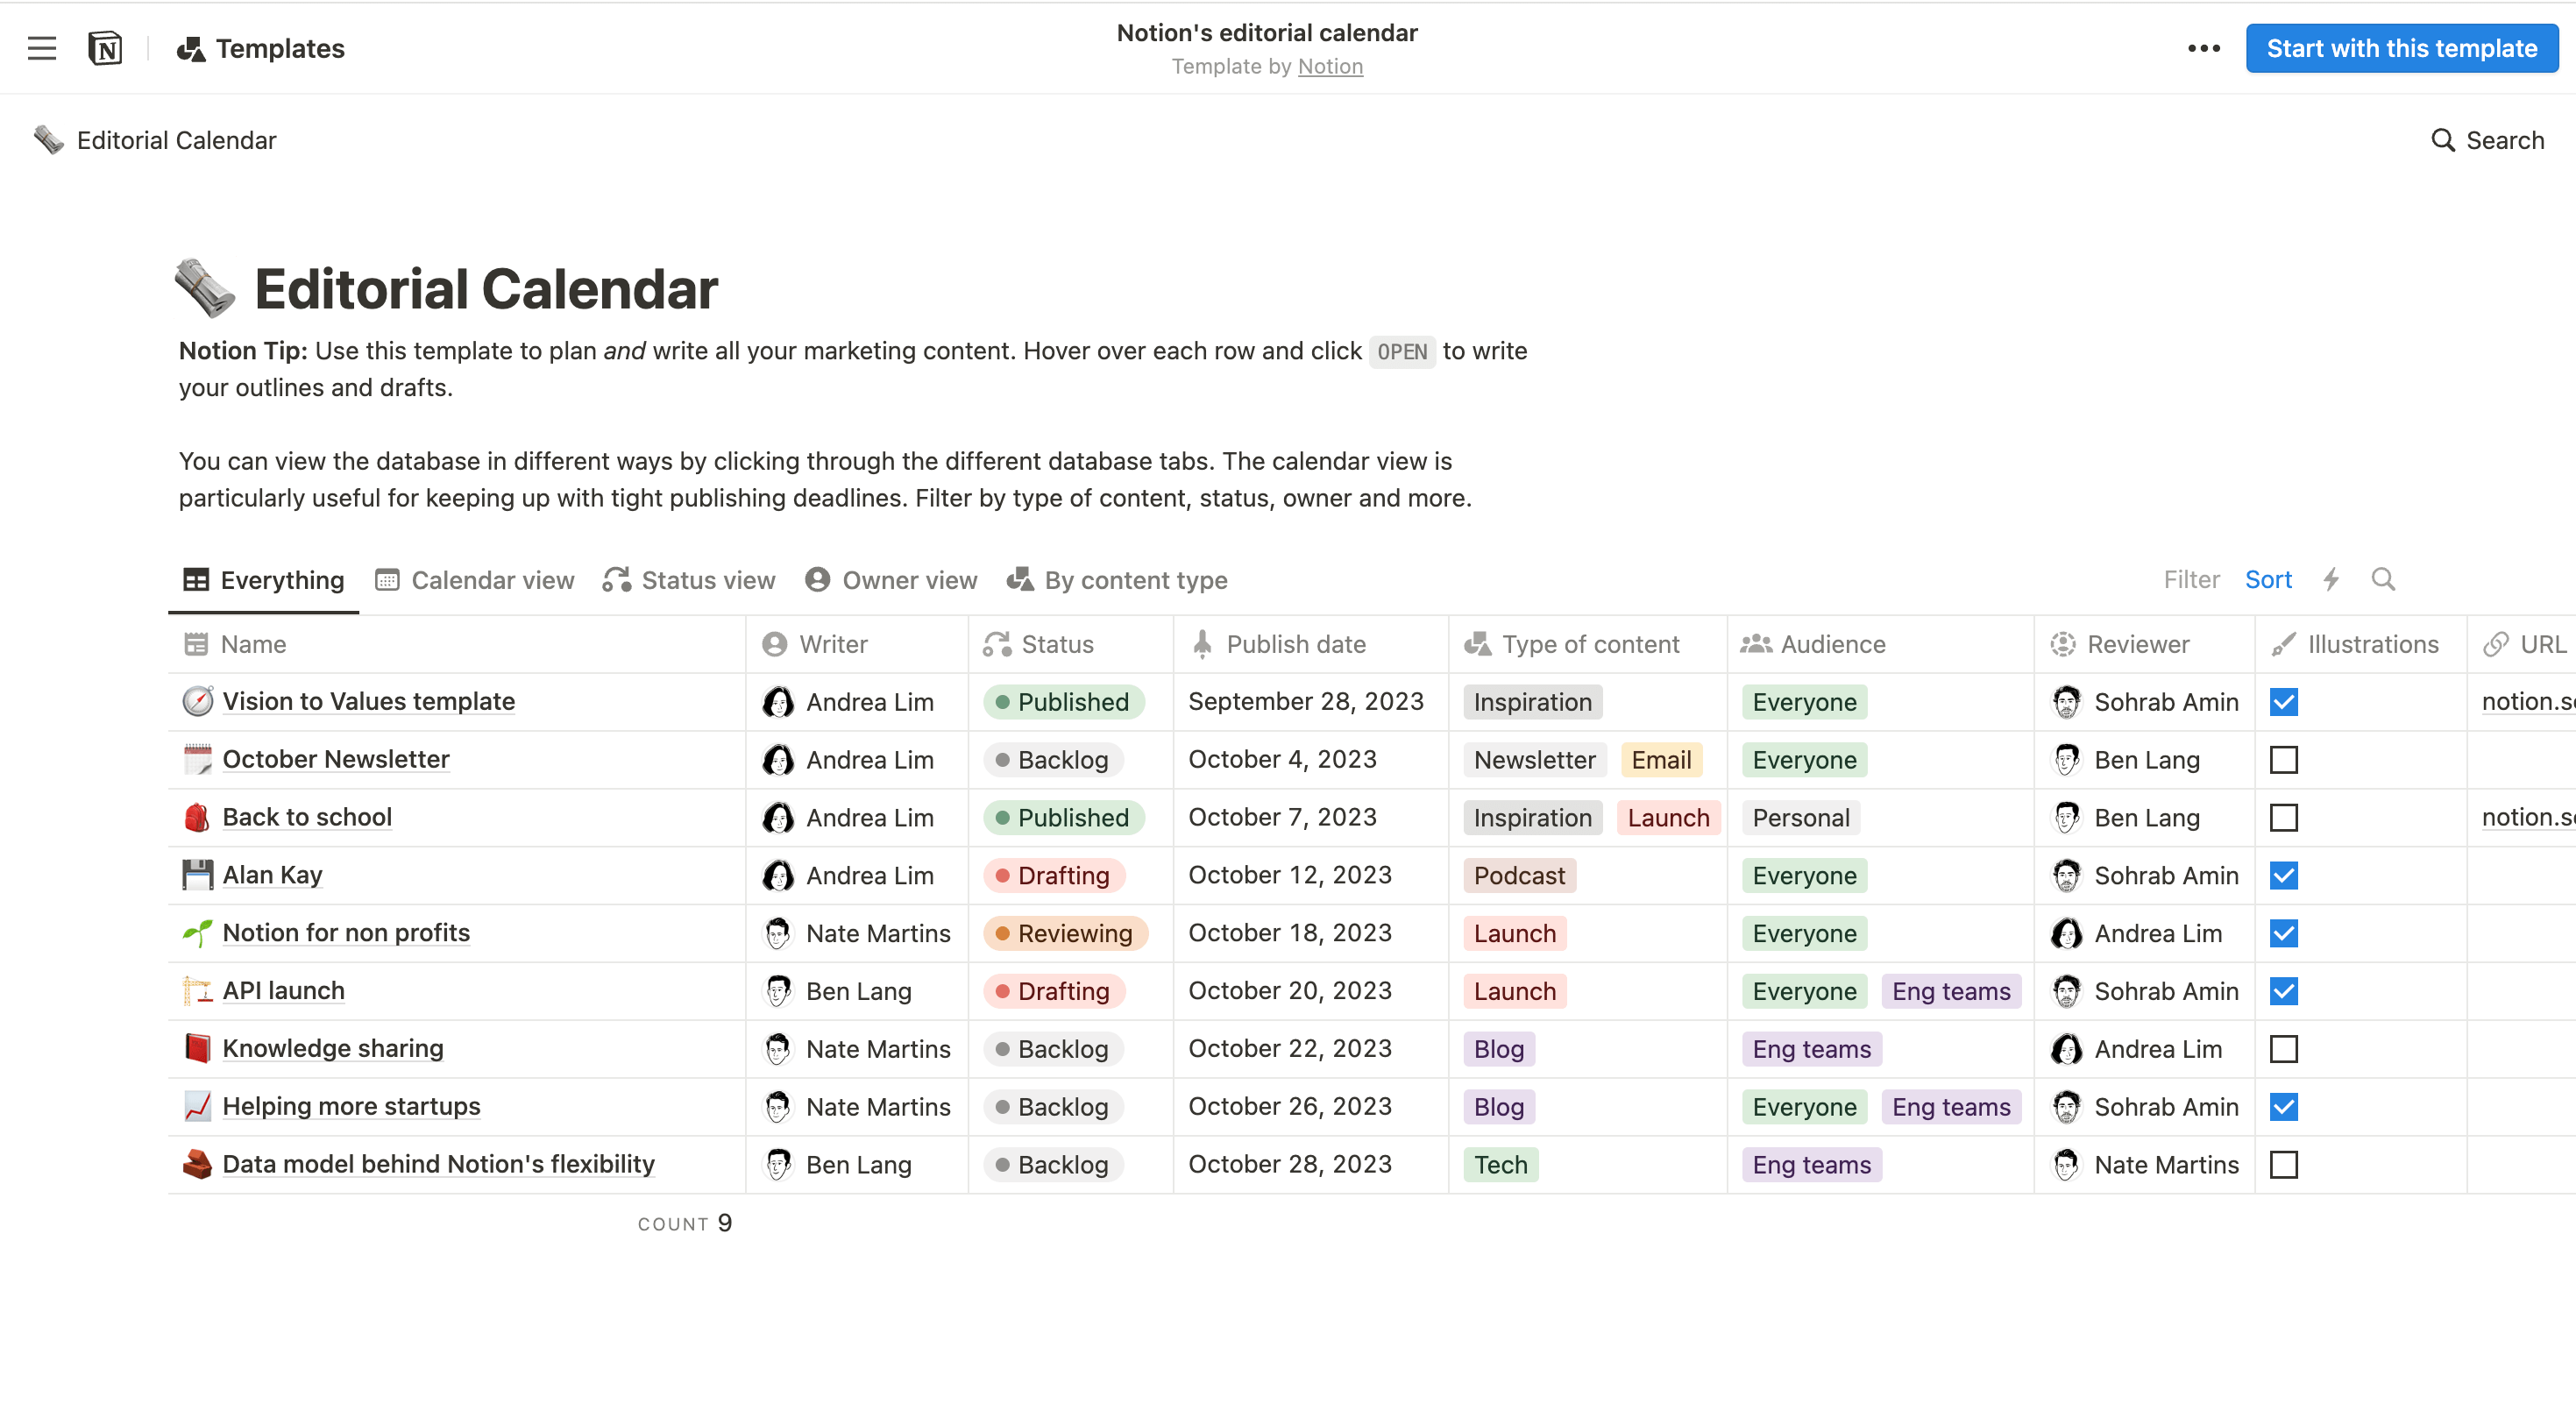Uncheck Illustrations for Notion for non profits
The width and height of the screenshot is (2576, 1404).
pos(2284,934)
